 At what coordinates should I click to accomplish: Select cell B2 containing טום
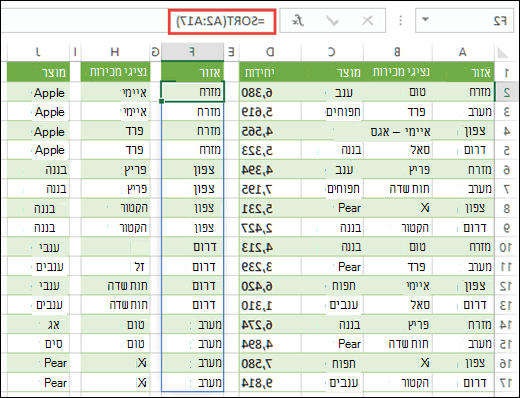pyautogui.click(x=397, y=92)
